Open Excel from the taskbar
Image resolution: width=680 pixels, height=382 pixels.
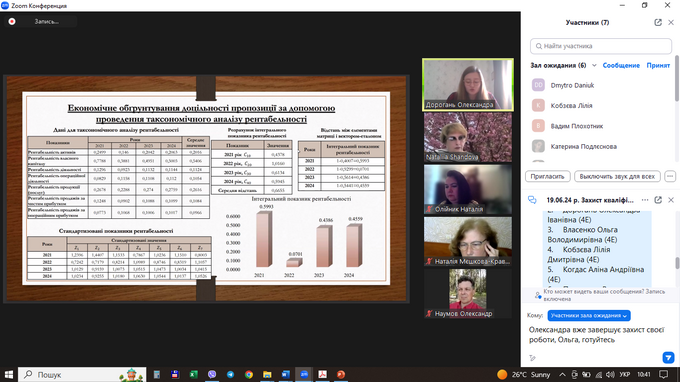tap(193, 374)
